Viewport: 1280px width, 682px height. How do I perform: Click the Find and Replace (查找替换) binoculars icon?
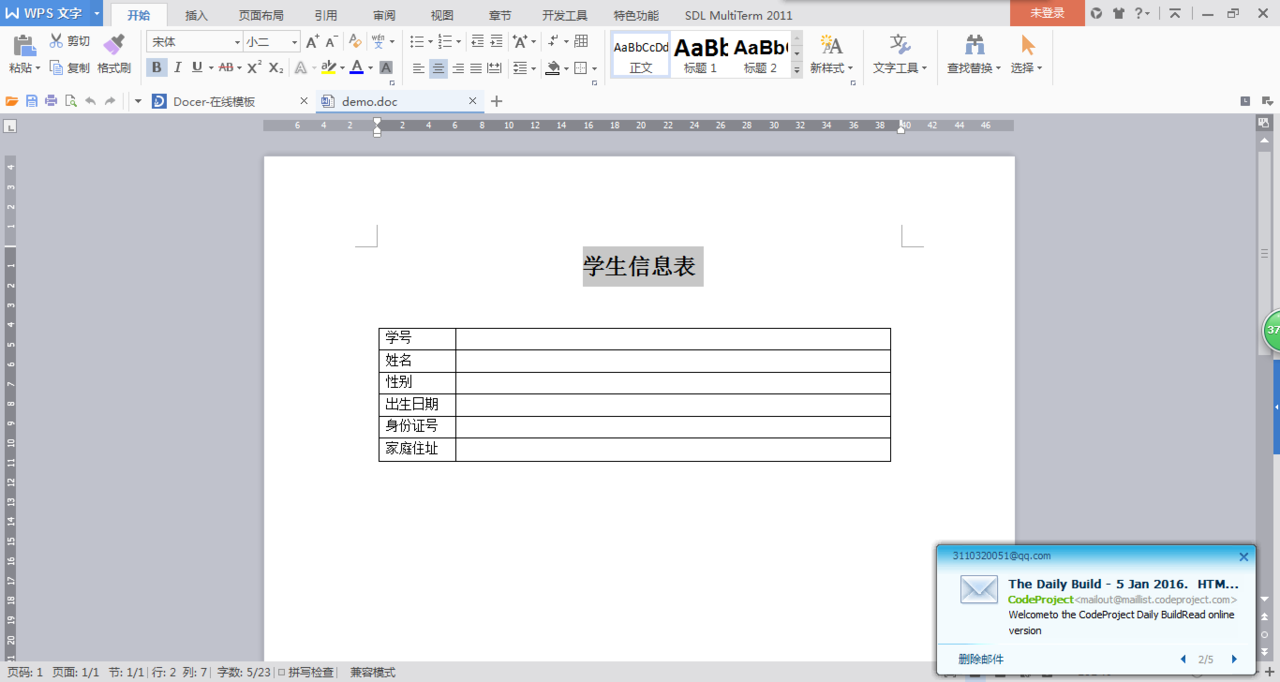click(x=975, y=45)
